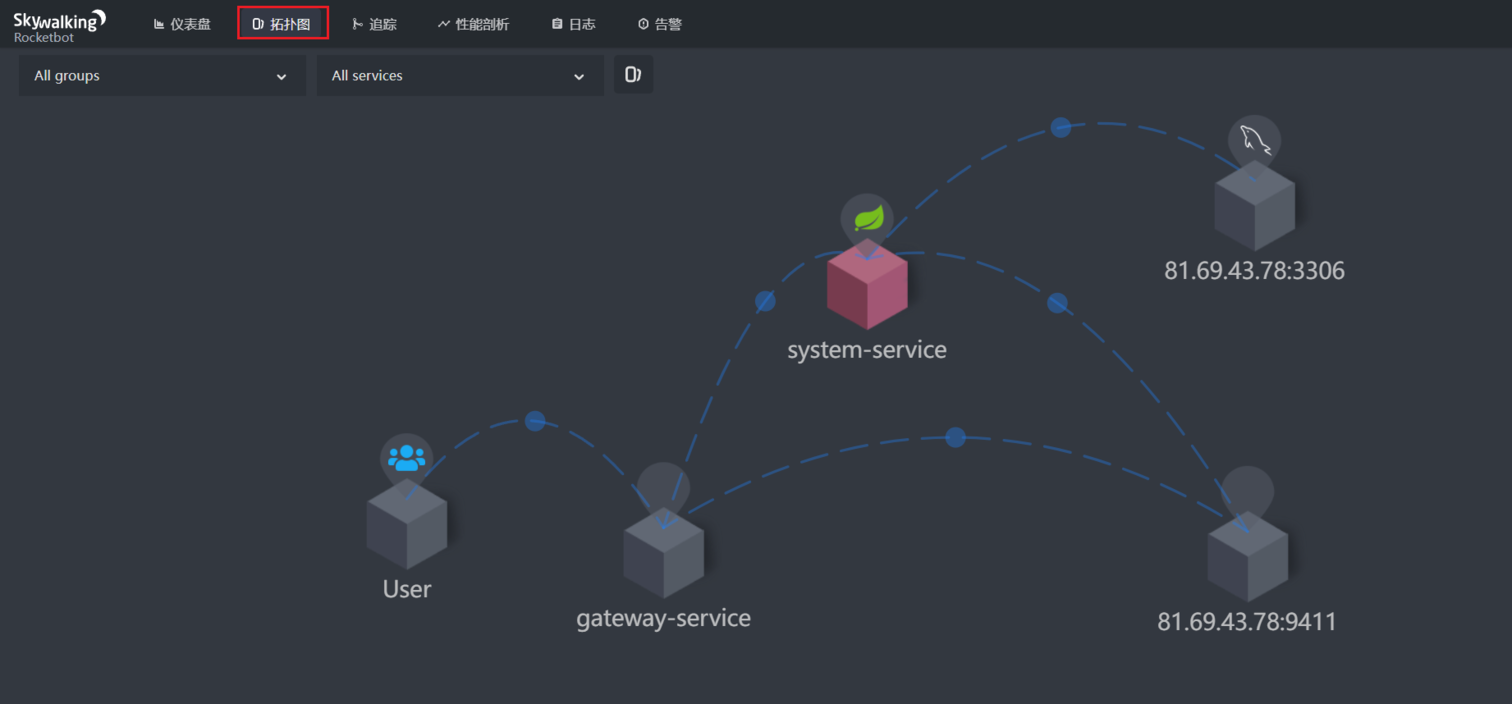Open the 日志 log tab
Viewport: 1512px width, 704px height.
click(573, 24)
